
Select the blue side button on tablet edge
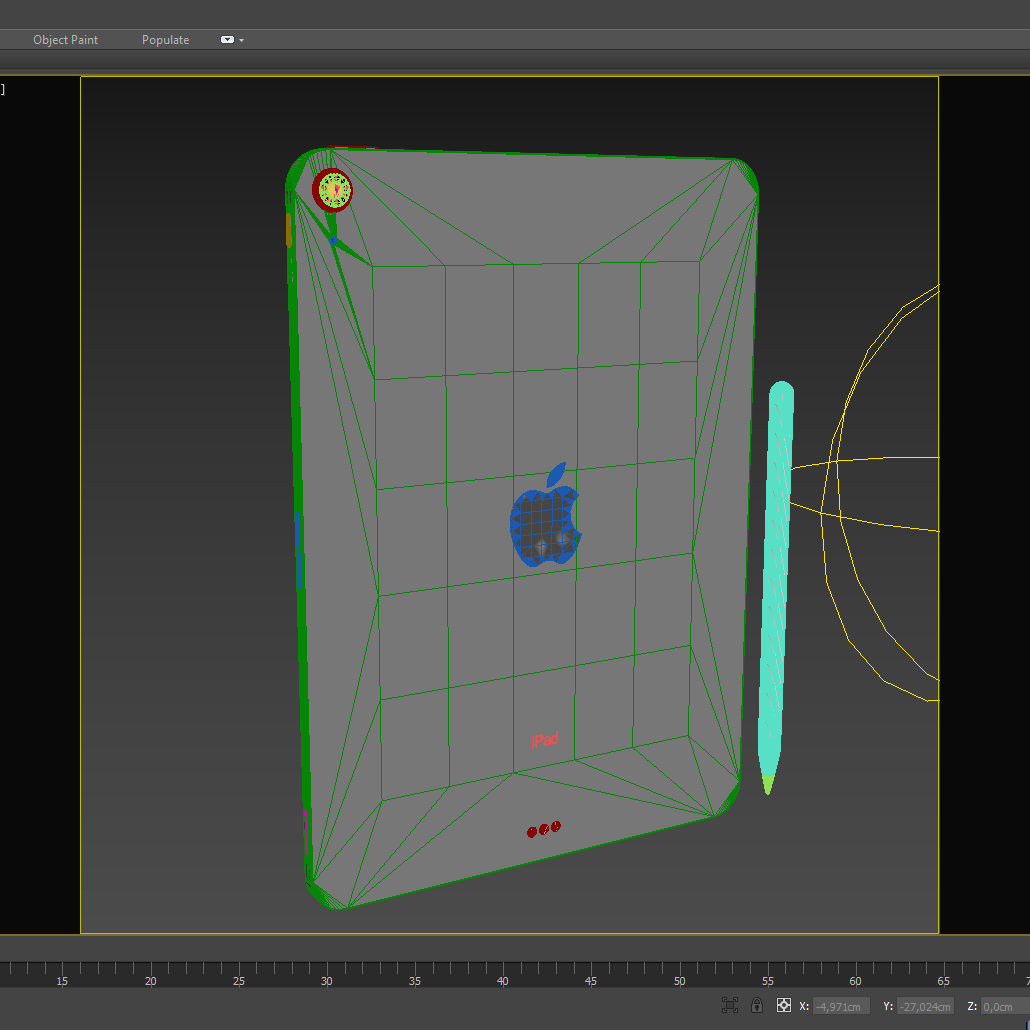[x=298, y=550]
